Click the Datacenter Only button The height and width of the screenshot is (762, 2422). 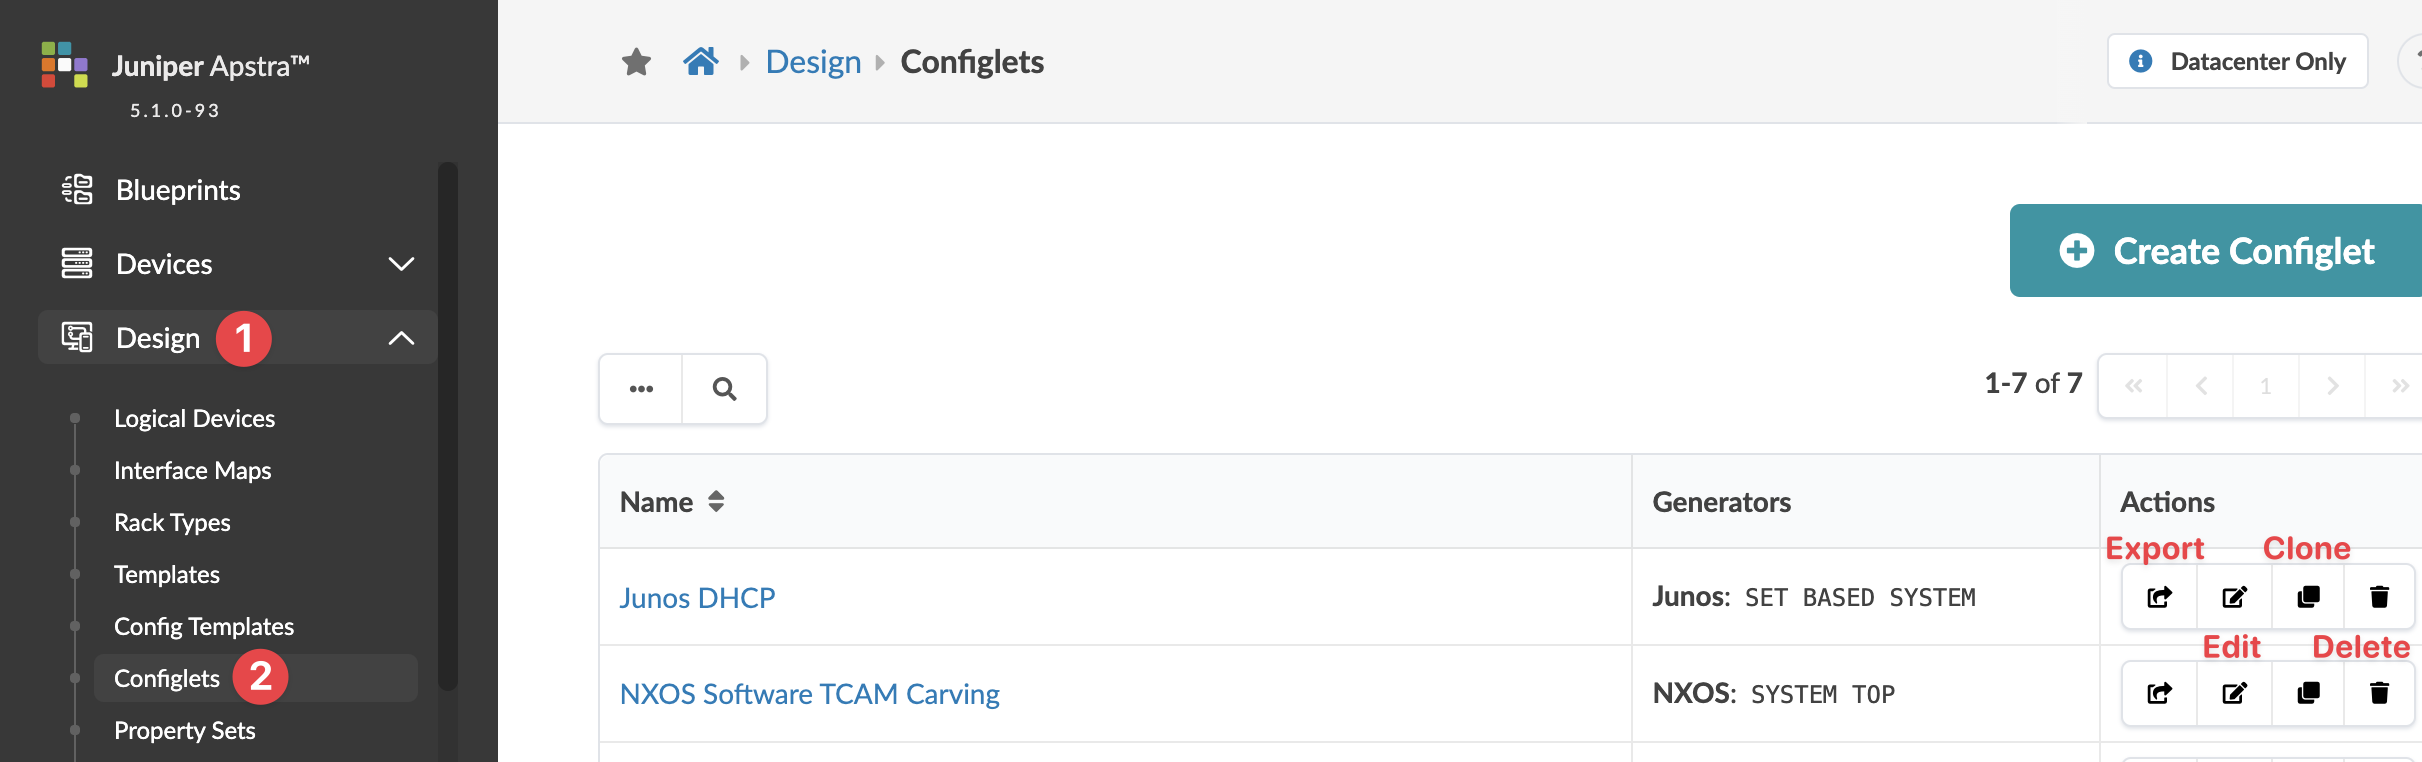pyautogui.click(x=2237, y=62)
